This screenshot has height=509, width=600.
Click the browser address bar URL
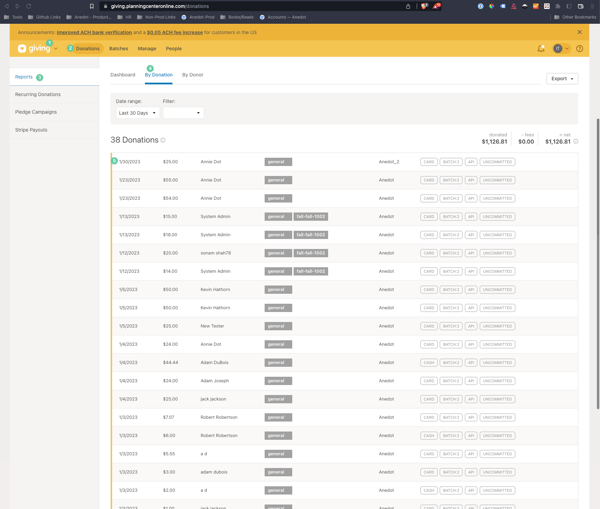click(x=160, y=6)
